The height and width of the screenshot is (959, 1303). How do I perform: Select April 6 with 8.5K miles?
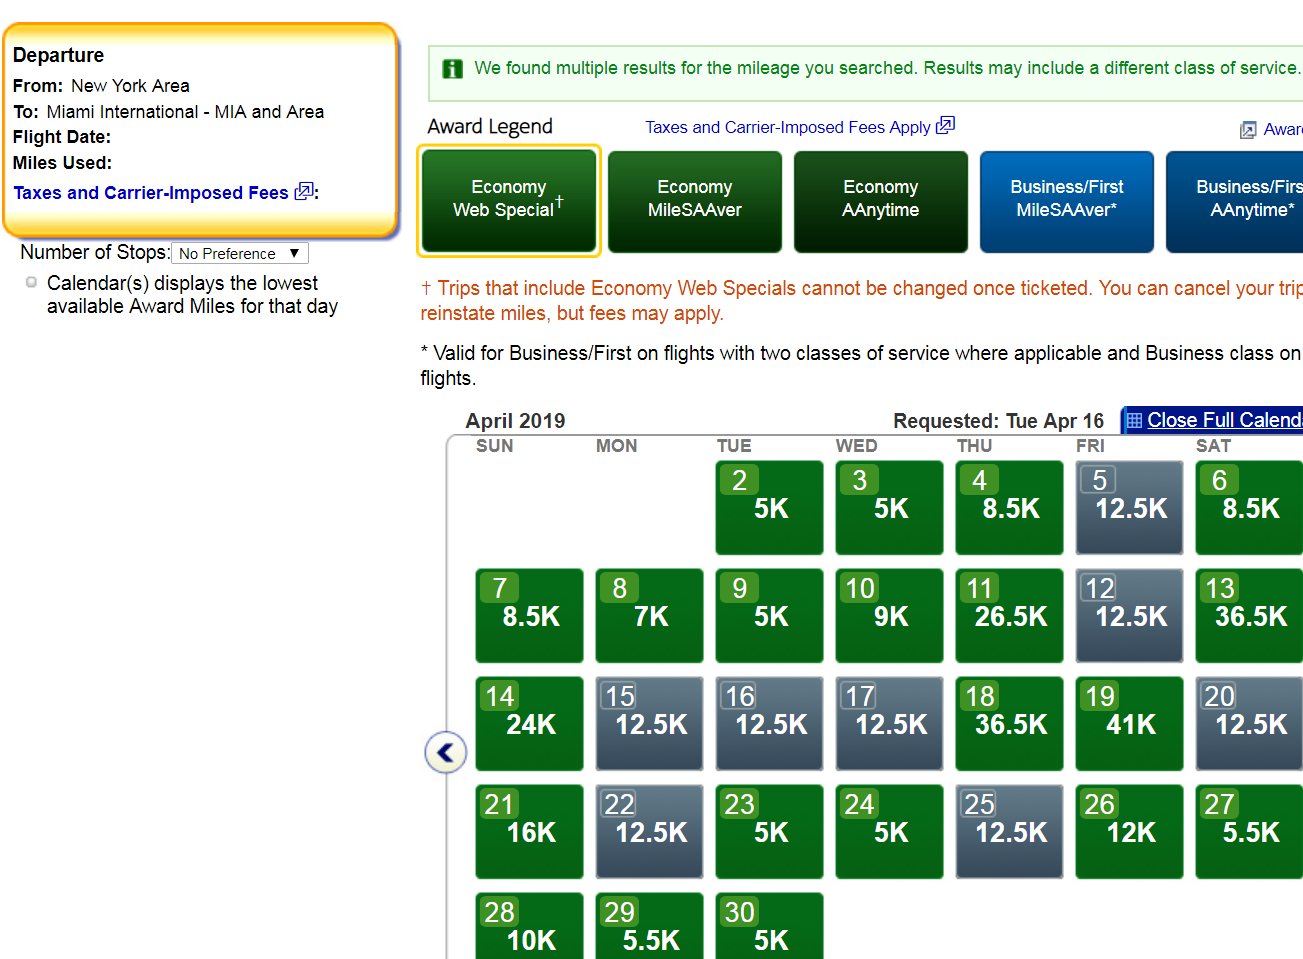coord(1249,508)
